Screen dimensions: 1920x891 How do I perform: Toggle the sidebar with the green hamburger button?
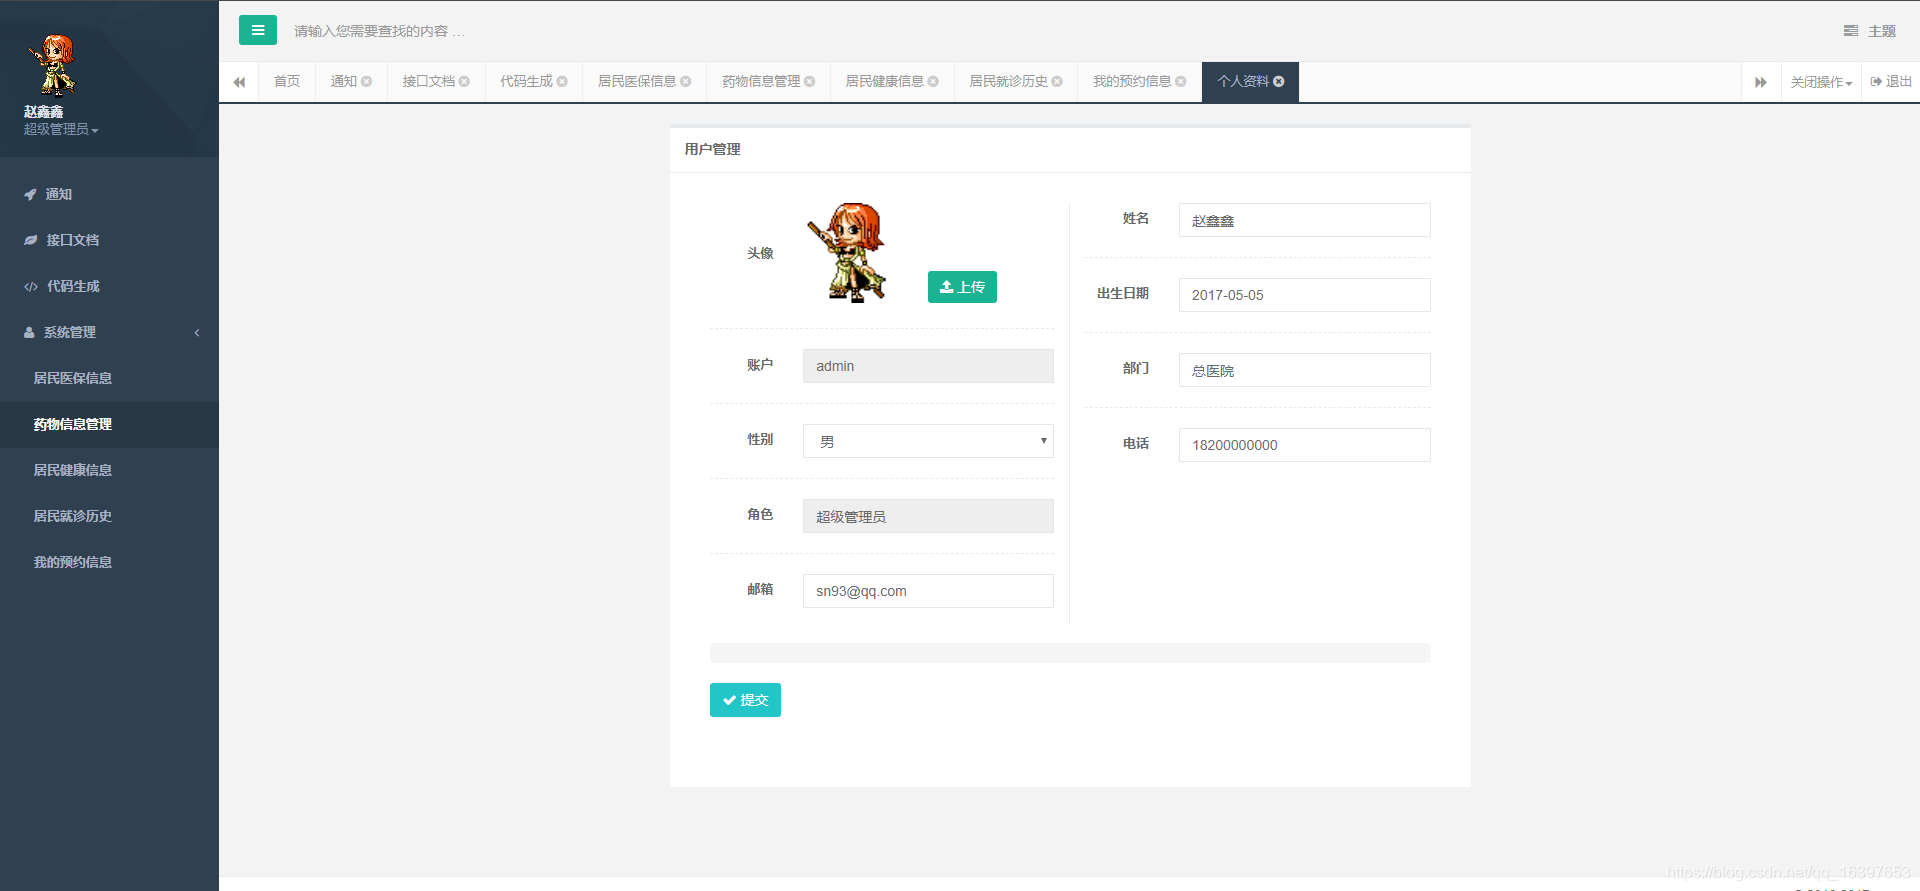[x=258, y=30]
